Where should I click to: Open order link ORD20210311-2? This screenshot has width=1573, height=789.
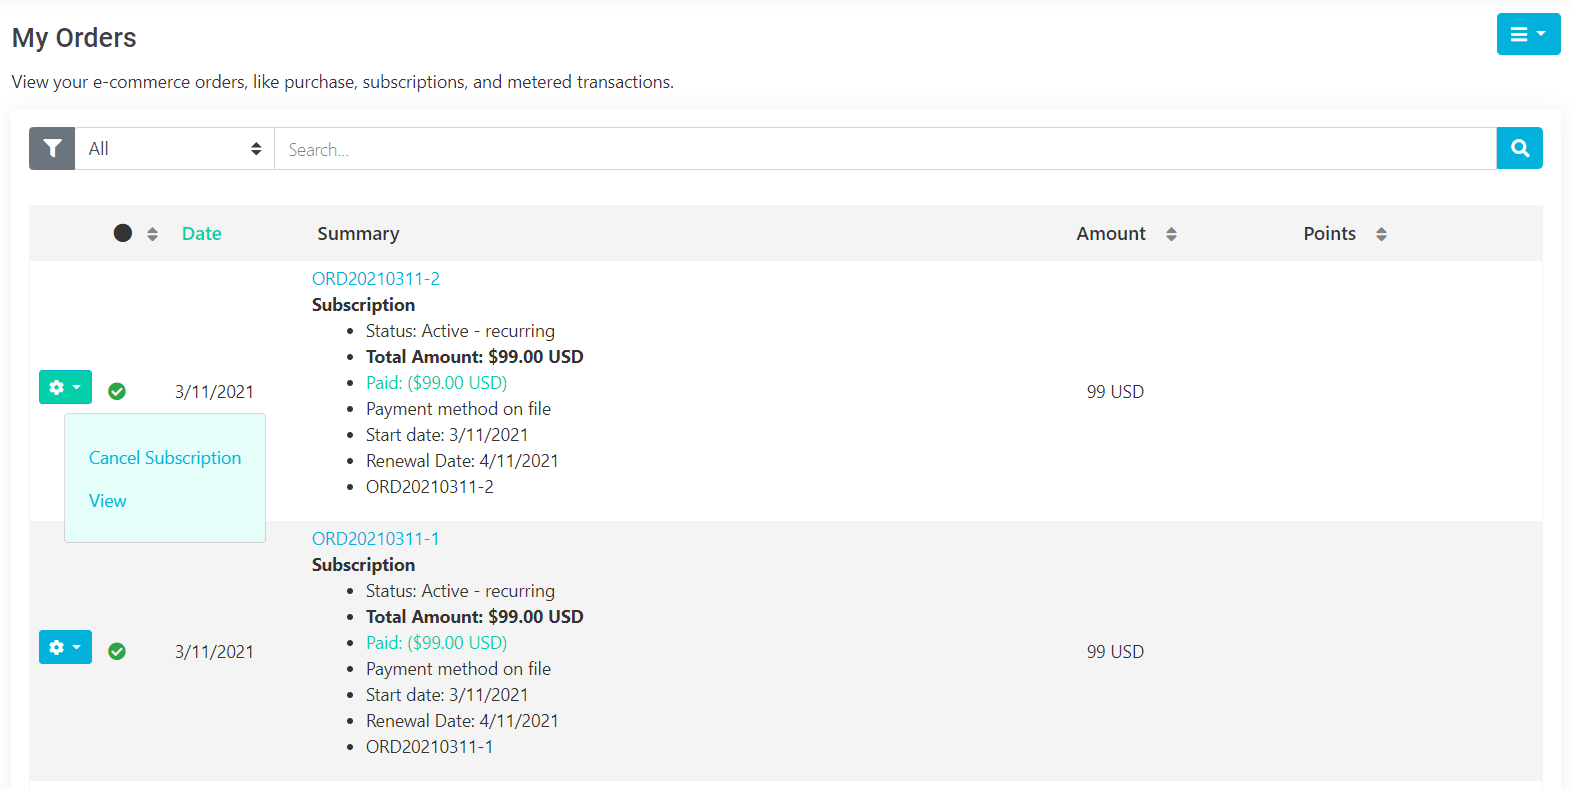pos(376,279)
